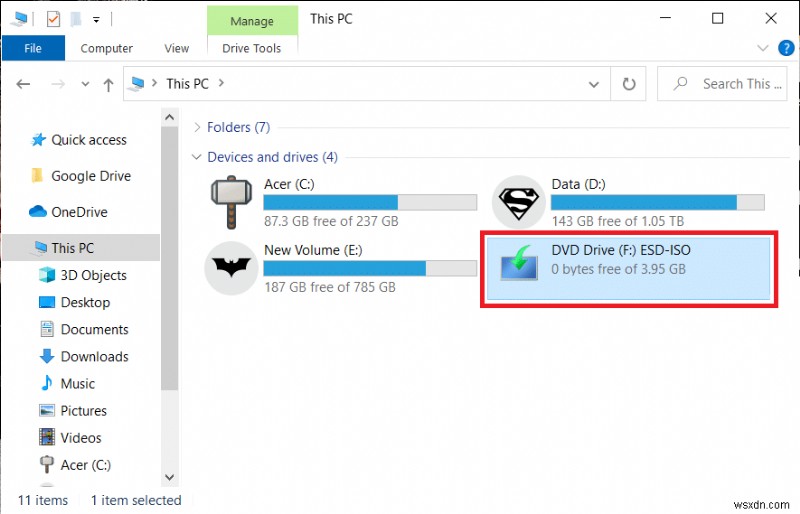Click the chevron after This PC breadcrumb

pos(221,83)
